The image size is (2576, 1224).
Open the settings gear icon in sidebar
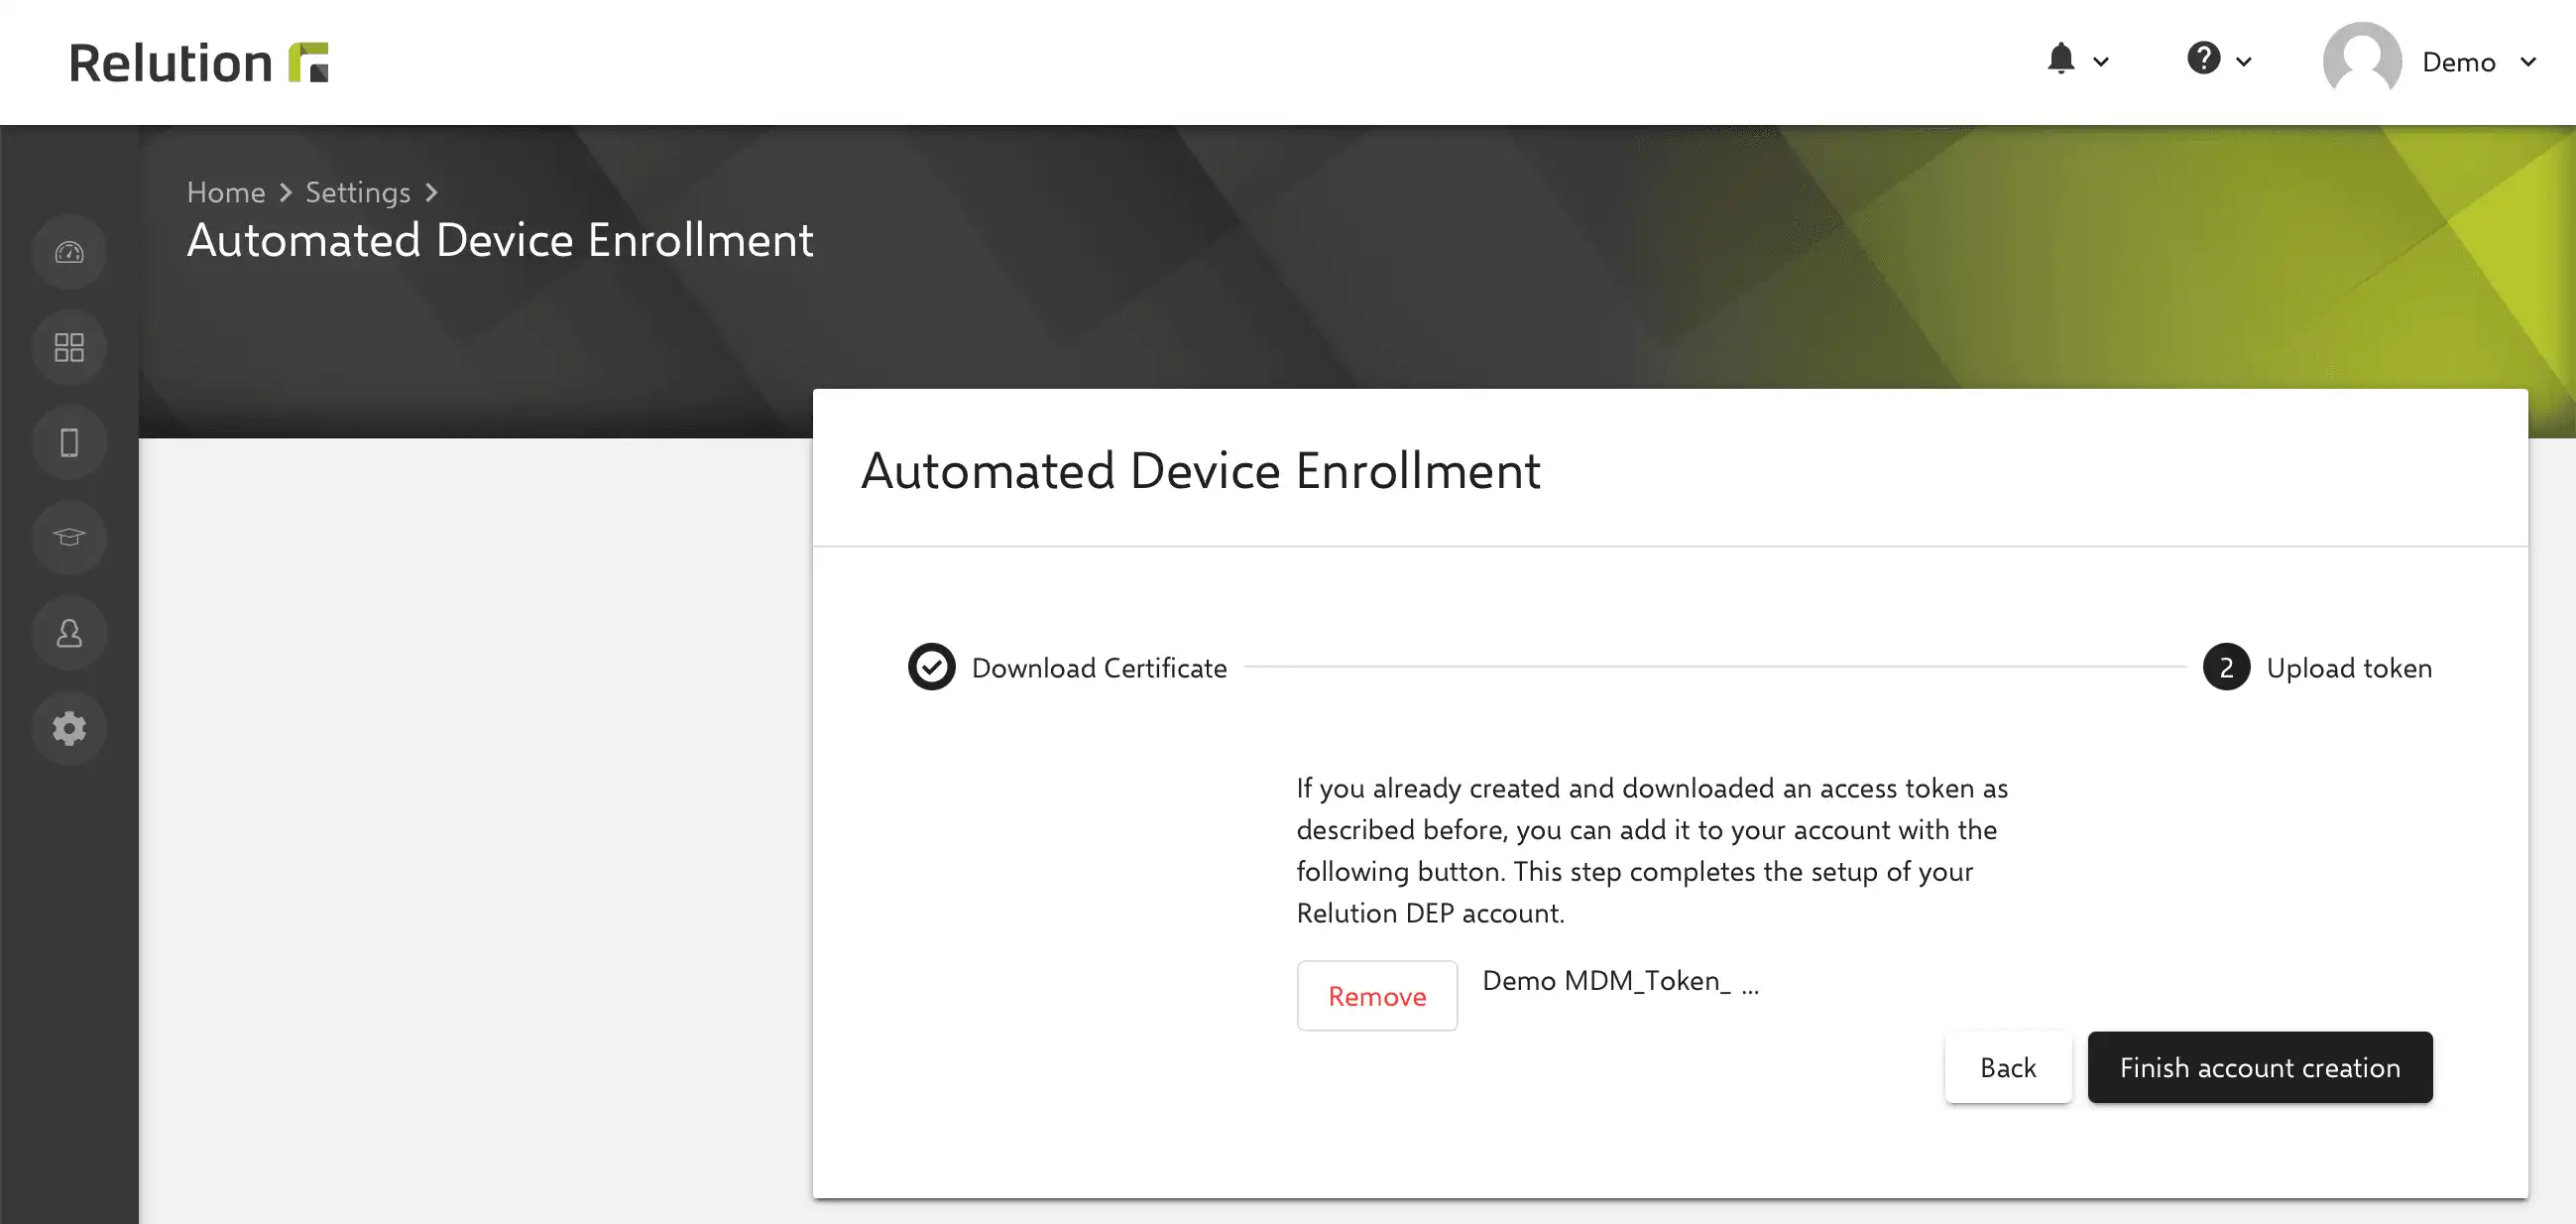pyautogui.click(x=69, y=728)
